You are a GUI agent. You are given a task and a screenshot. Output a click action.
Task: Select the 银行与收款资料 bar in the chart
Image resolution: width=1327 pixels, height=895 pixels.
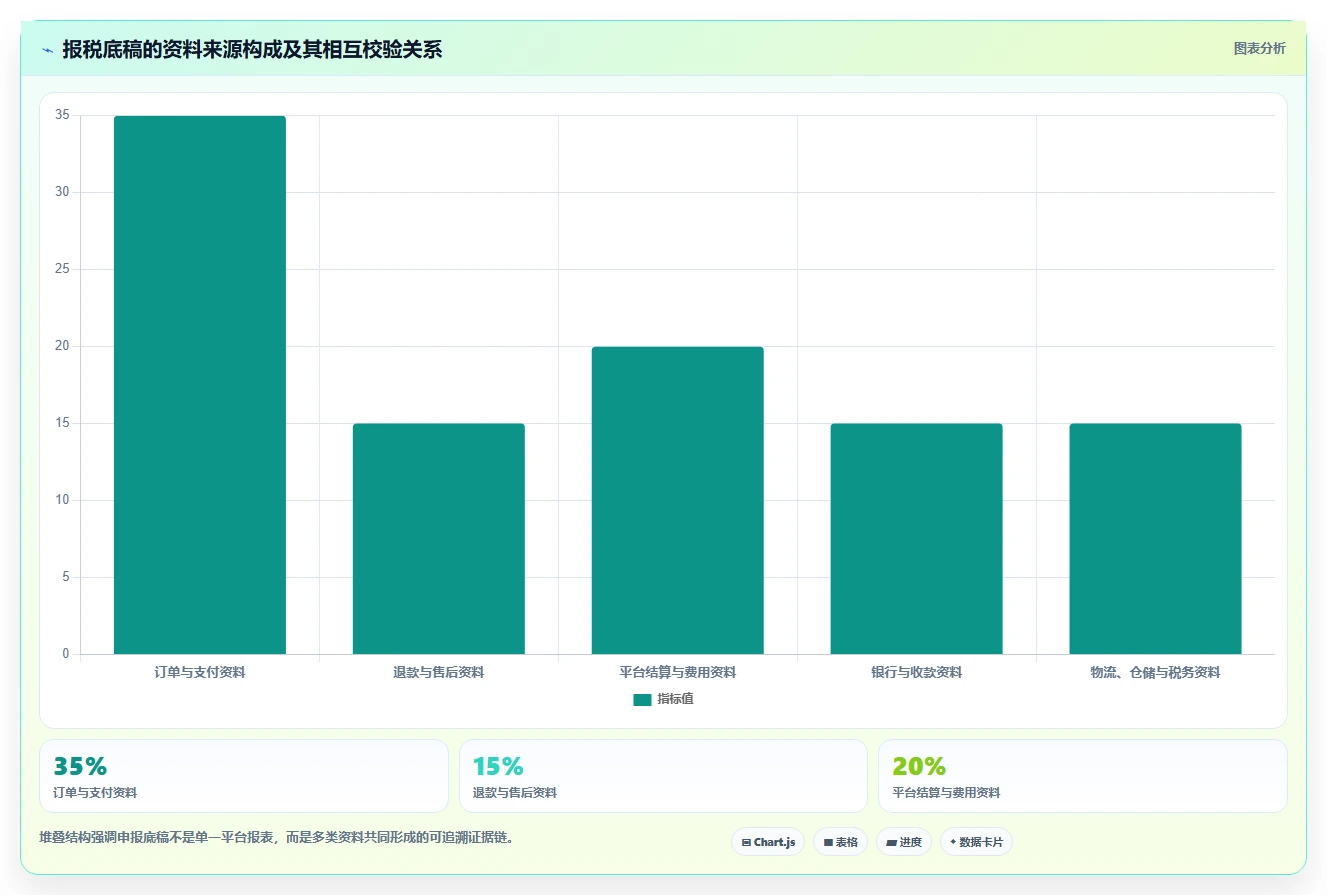[917, 539]
